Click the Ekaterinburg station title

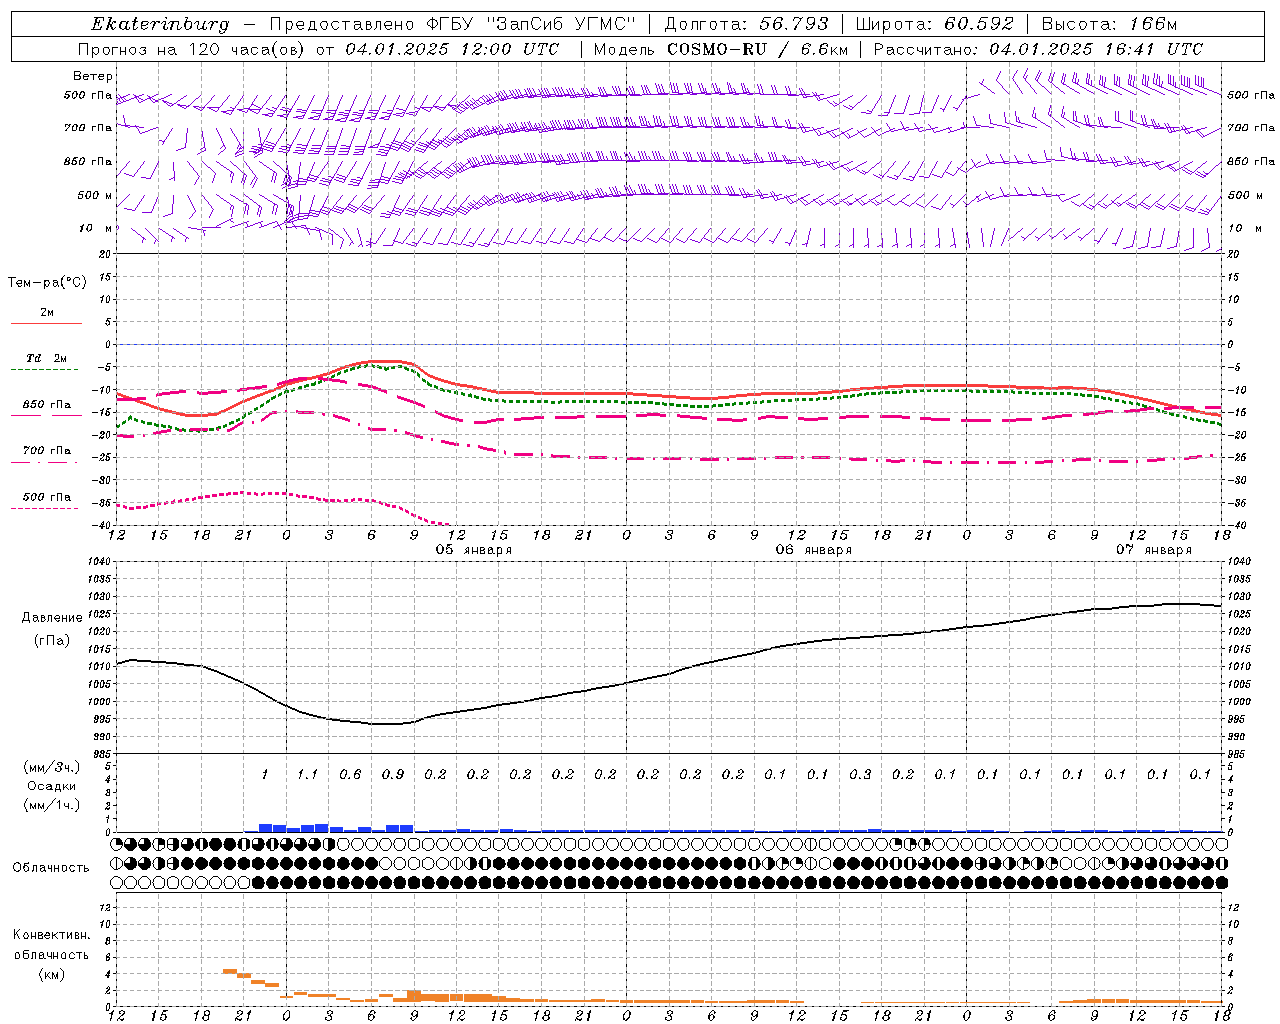[x=160, y=25]
